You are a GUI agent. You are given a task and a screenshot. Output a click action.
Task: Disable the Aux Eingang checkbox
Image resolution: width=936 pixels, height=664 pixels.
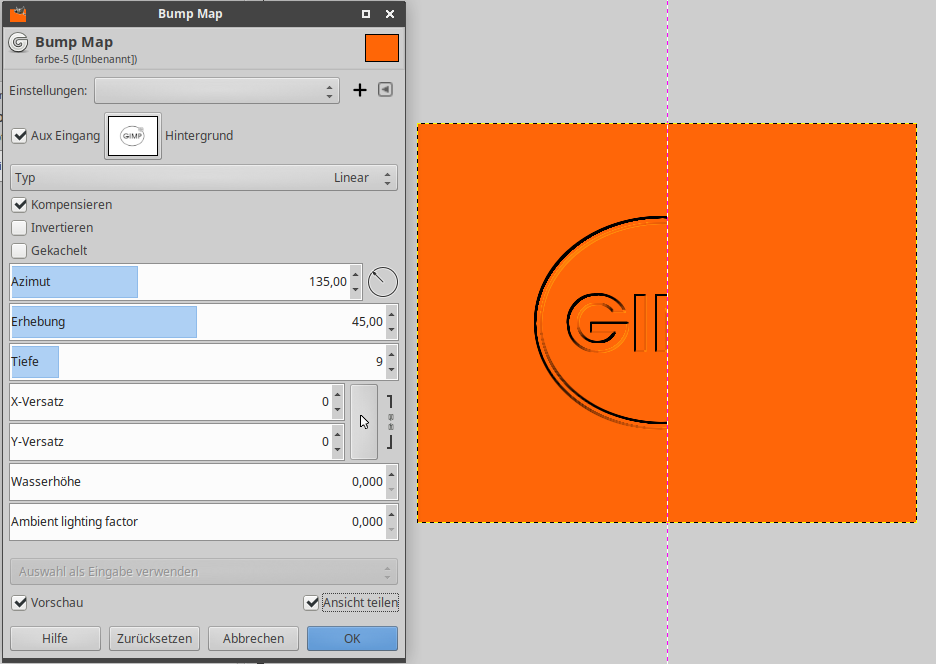19,135
